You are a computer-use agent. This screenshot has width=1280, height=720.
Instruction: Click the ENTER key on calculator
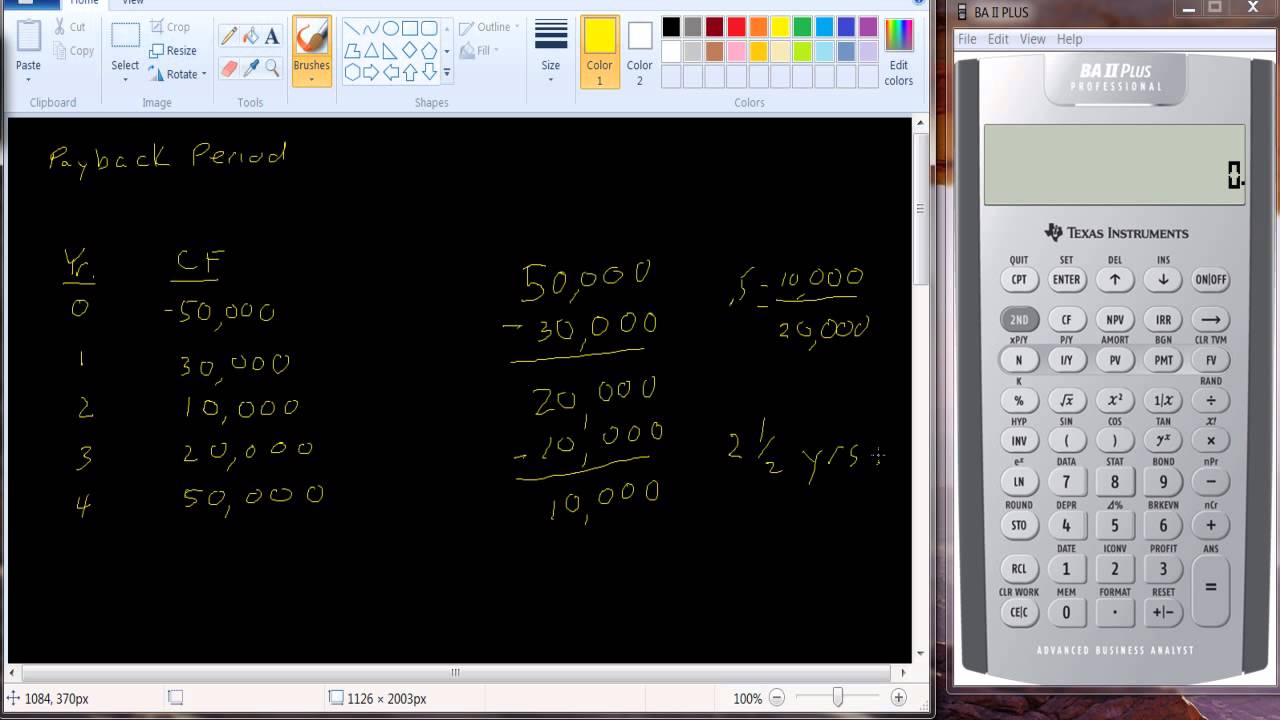[1067, 280]
